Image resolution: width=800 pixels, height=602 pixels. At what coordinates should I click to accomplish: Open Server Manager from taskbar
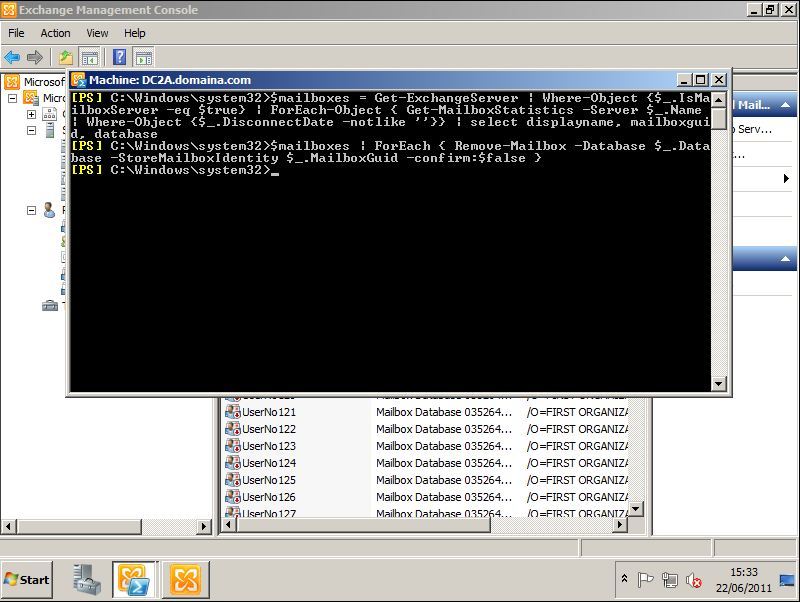pyautogui.click(x=85, y=580)
